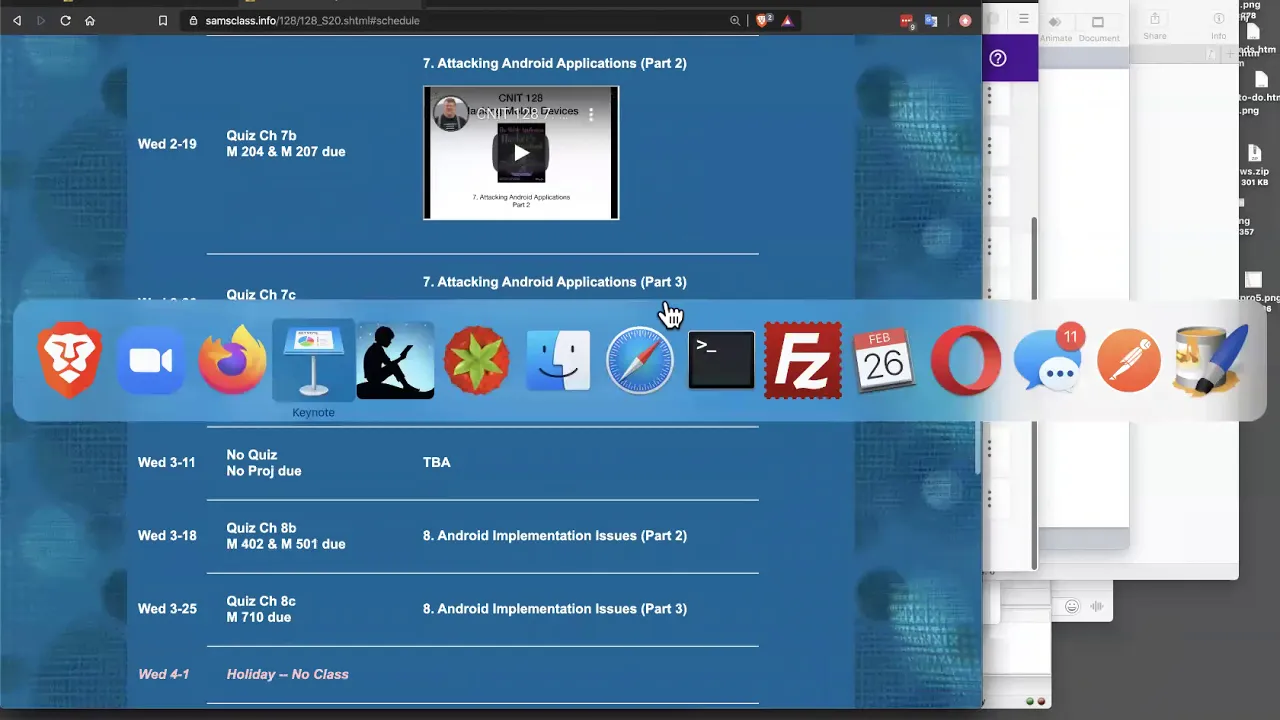This screenshot has width=1280, height=720.
Task: Click "Quiz Ch 8b" text
Action: [261, 528]
